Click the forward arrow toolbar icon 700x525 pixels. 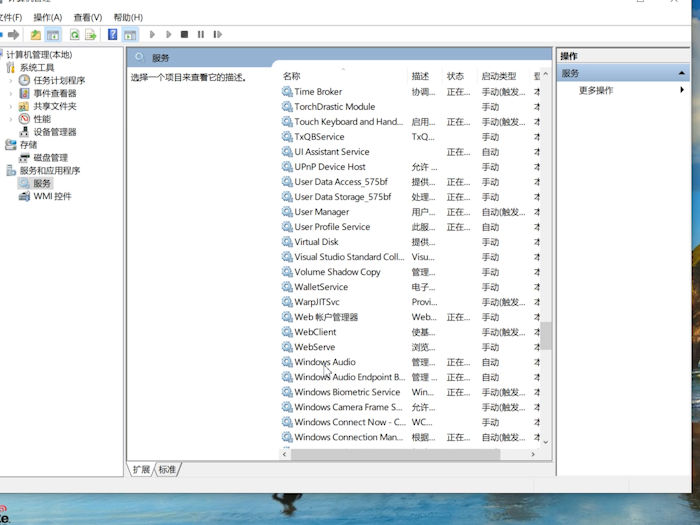14,34
